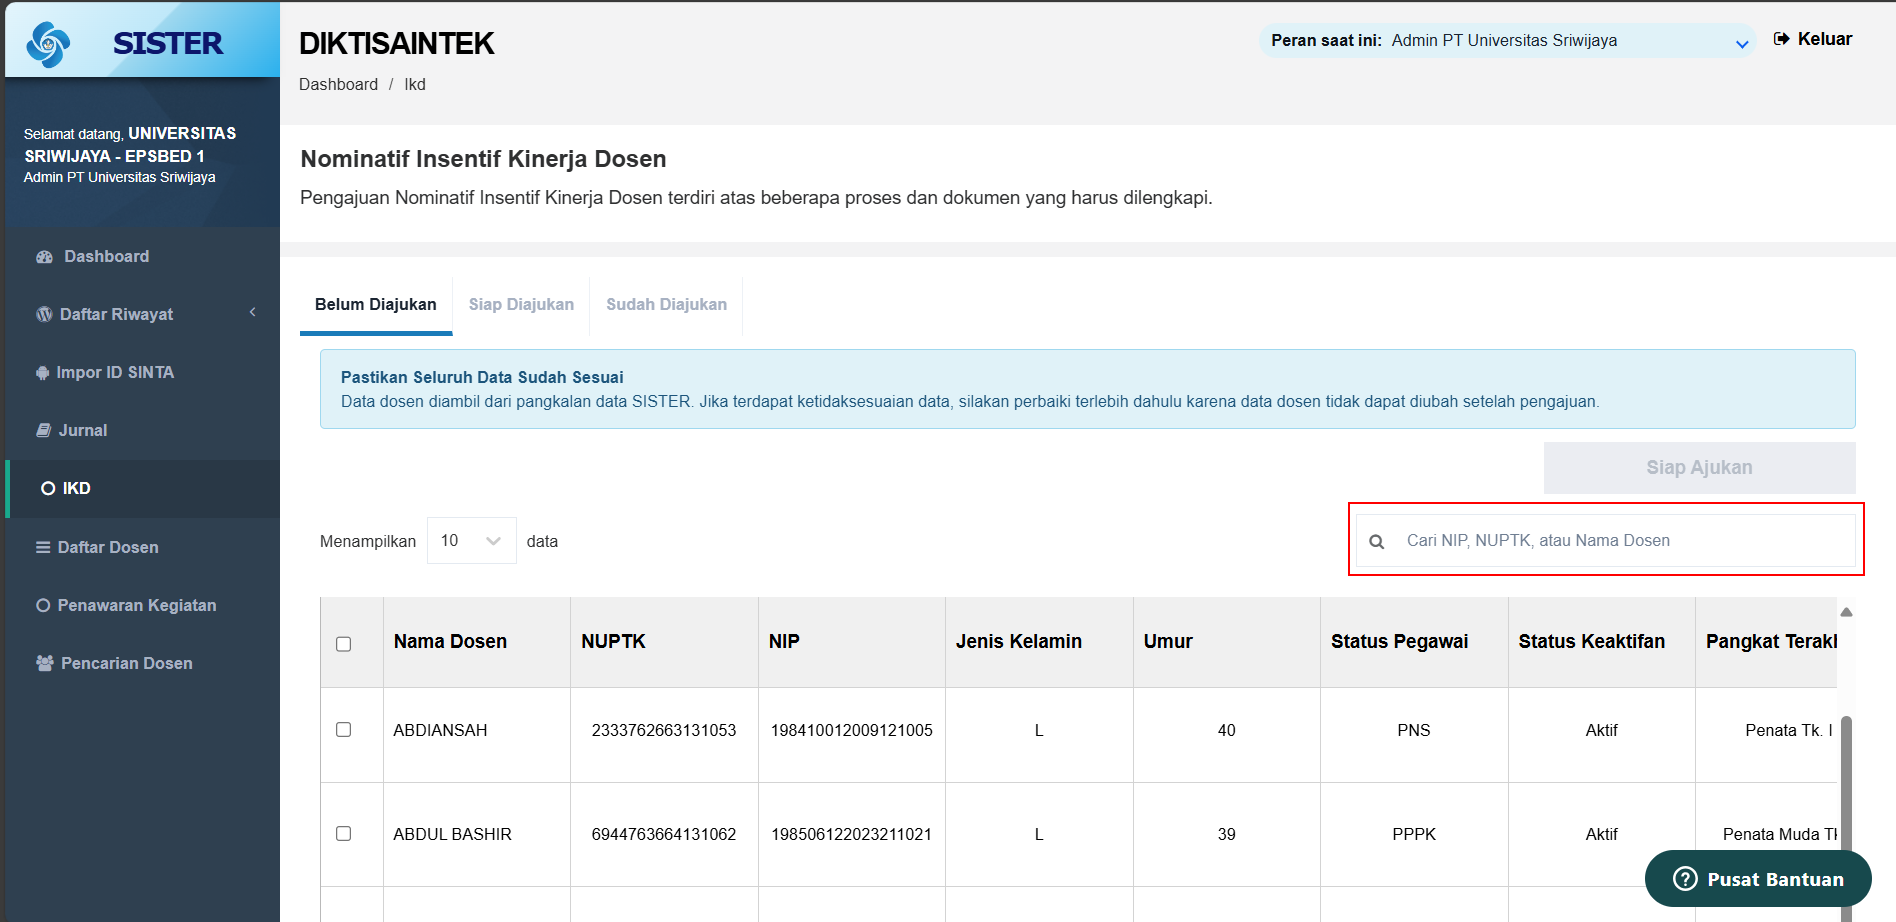The height and width of the screenshot is (922, 1896).
Task: Click the PPPK status cell
Action: 1414,834
